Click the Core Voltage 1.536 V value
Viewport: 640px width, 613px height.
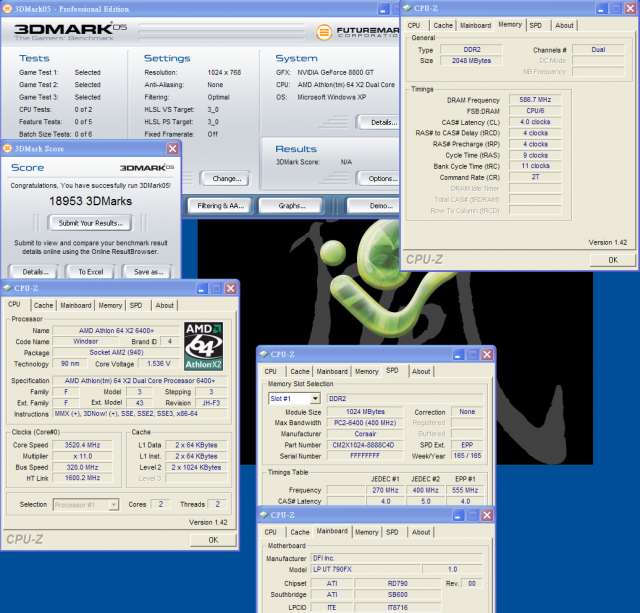coord(158,363)
